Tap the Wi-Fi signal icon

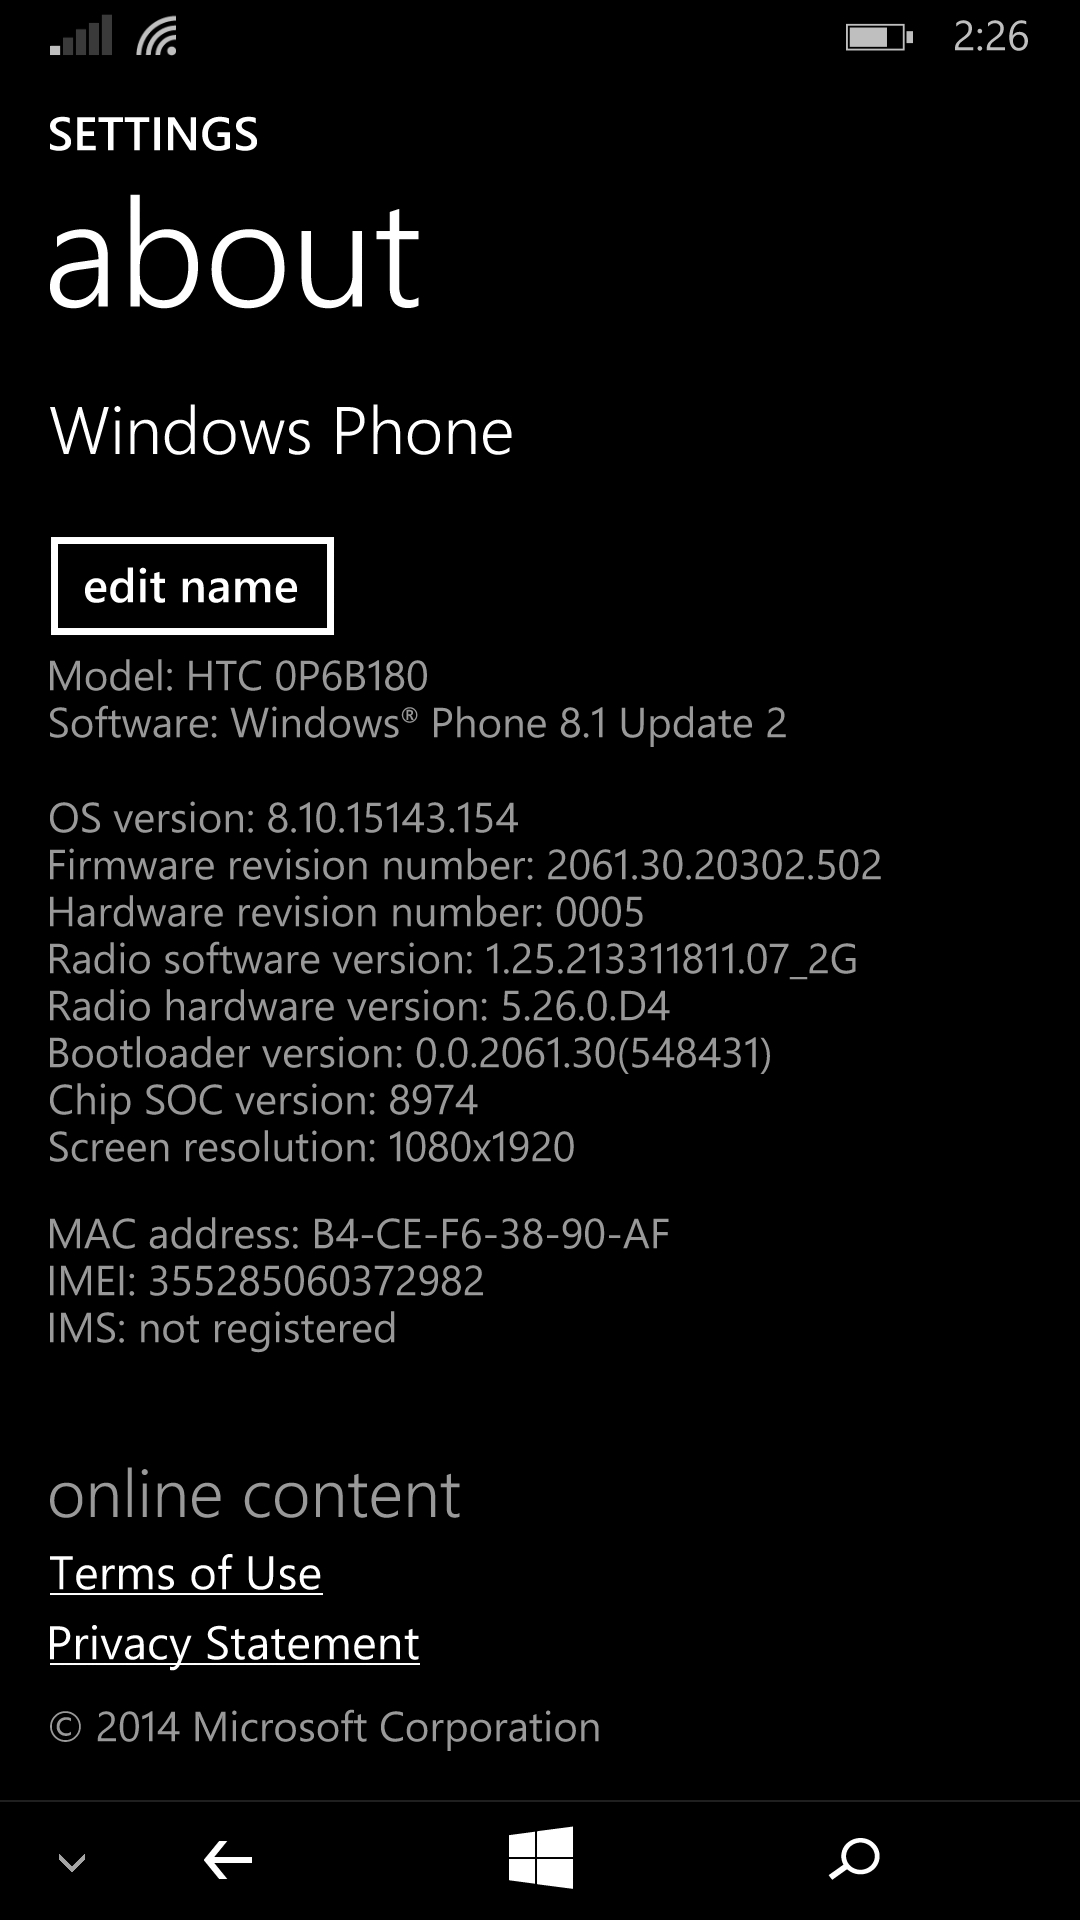[x=157, y=37]
